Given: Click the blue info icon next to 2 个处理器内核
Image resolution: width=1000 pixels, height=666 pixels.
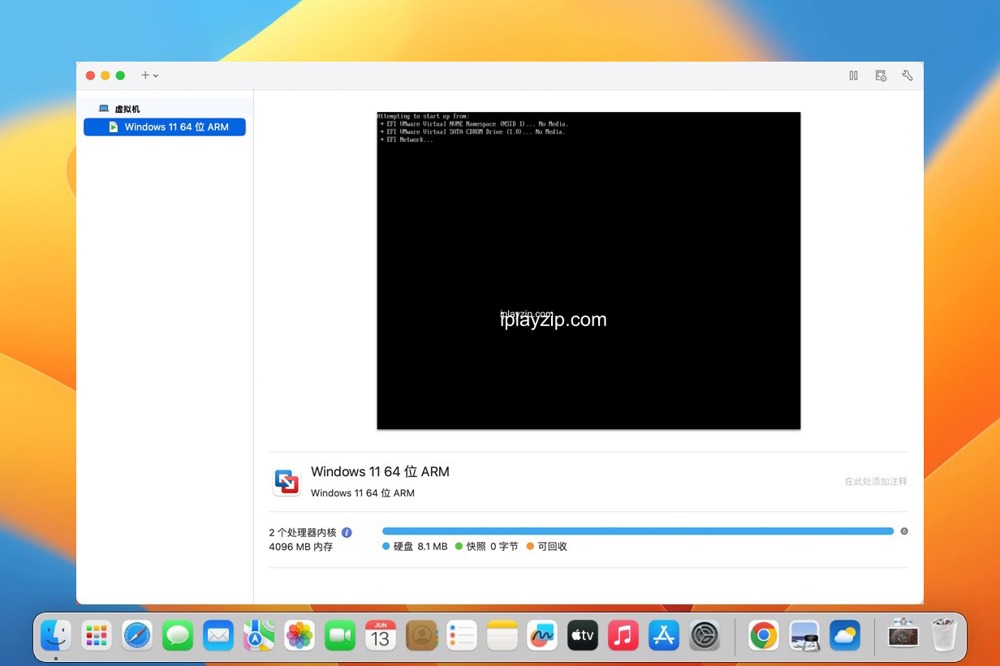Looking at the screenshot, I should click(x=347, y=532).
